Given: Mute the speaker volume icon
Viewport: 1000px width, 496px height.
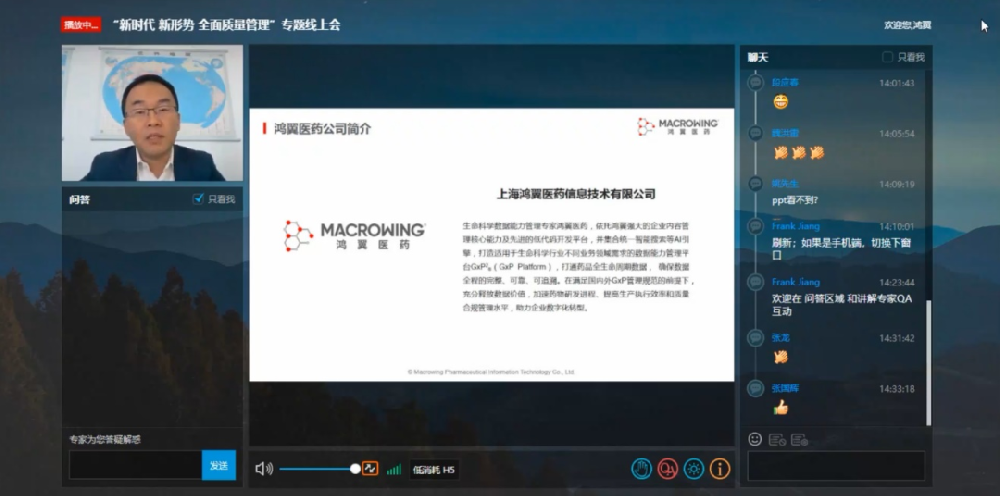Looking at the screenshot, I should coord(264,469).
